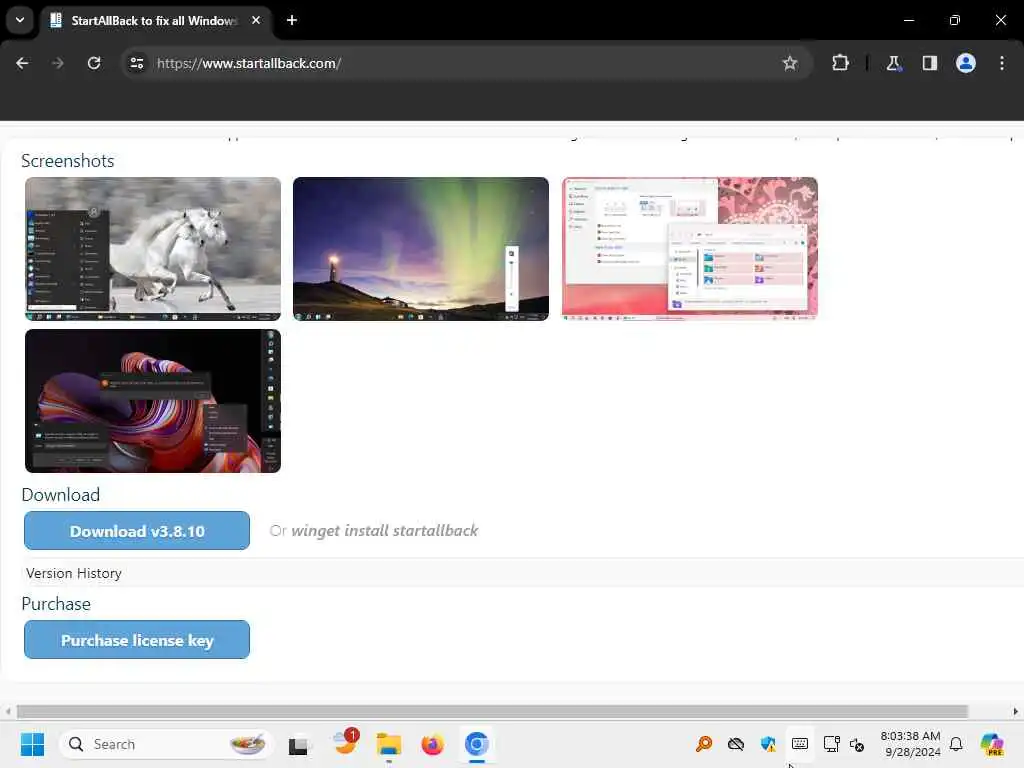The height and width of the screenshot is (768, 1024).
Task: Open the touch keyboard tray icon
Action: 799,744
